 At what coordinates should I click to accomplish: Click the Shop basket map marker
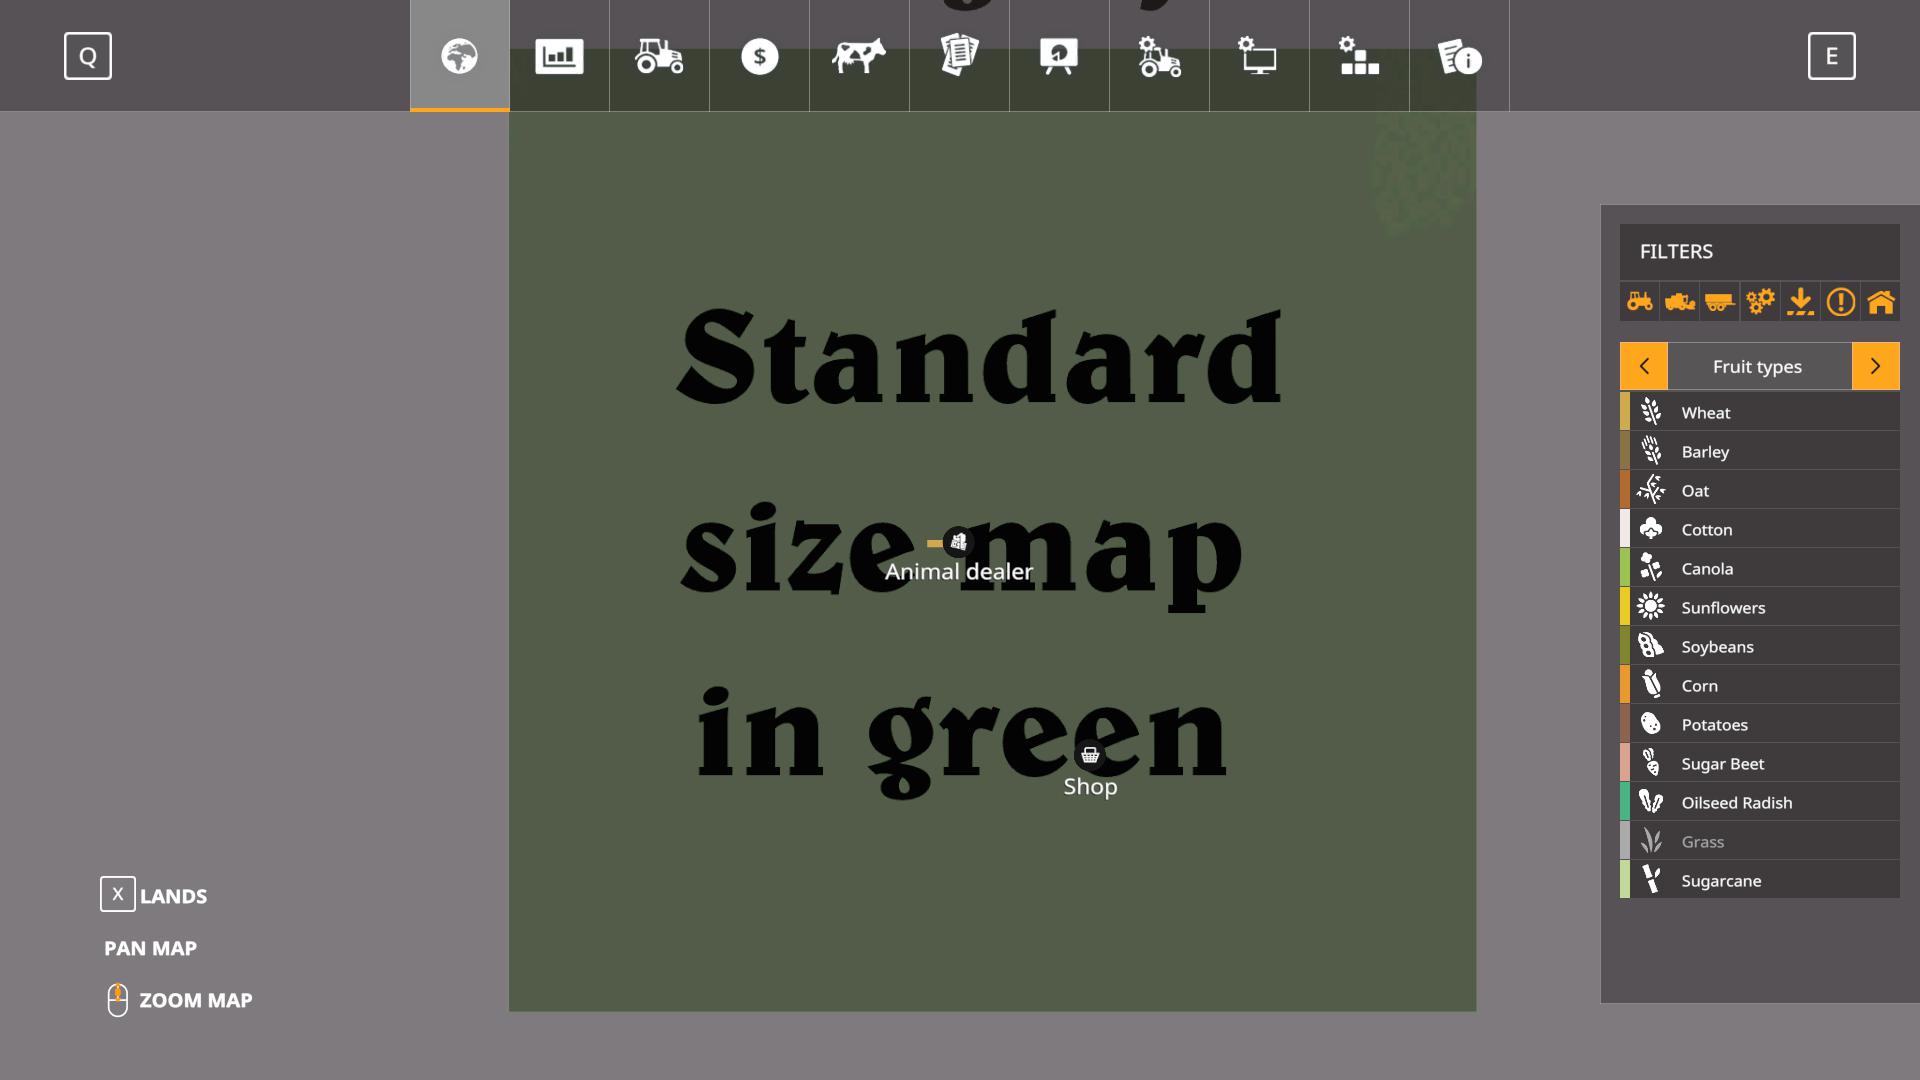tap(1090, 755)
